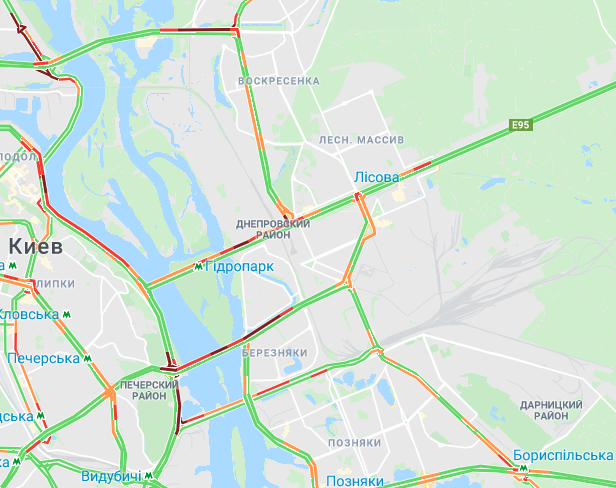616x488 pixels.
Task: Click the Гідропарк metro station icon
Action: [x=199, y=267]
